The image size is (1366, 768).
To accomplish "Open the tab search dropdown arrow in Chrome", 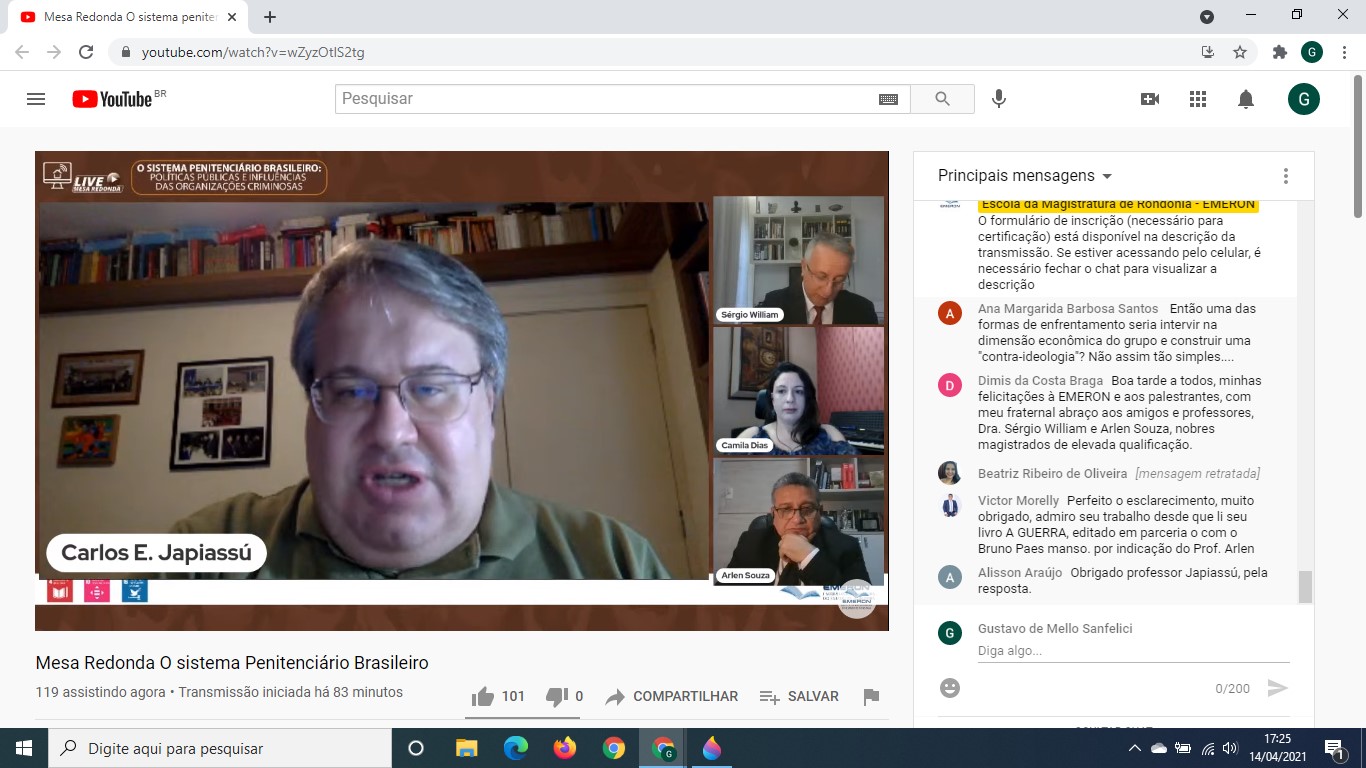I will coord(1207,17).
